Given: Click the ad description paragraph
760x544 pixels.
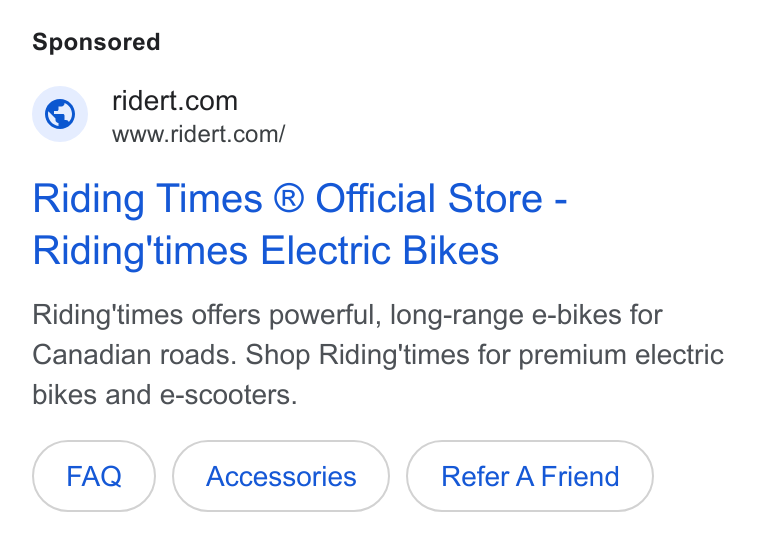Looking at the screenshot, I should point(378,354).
